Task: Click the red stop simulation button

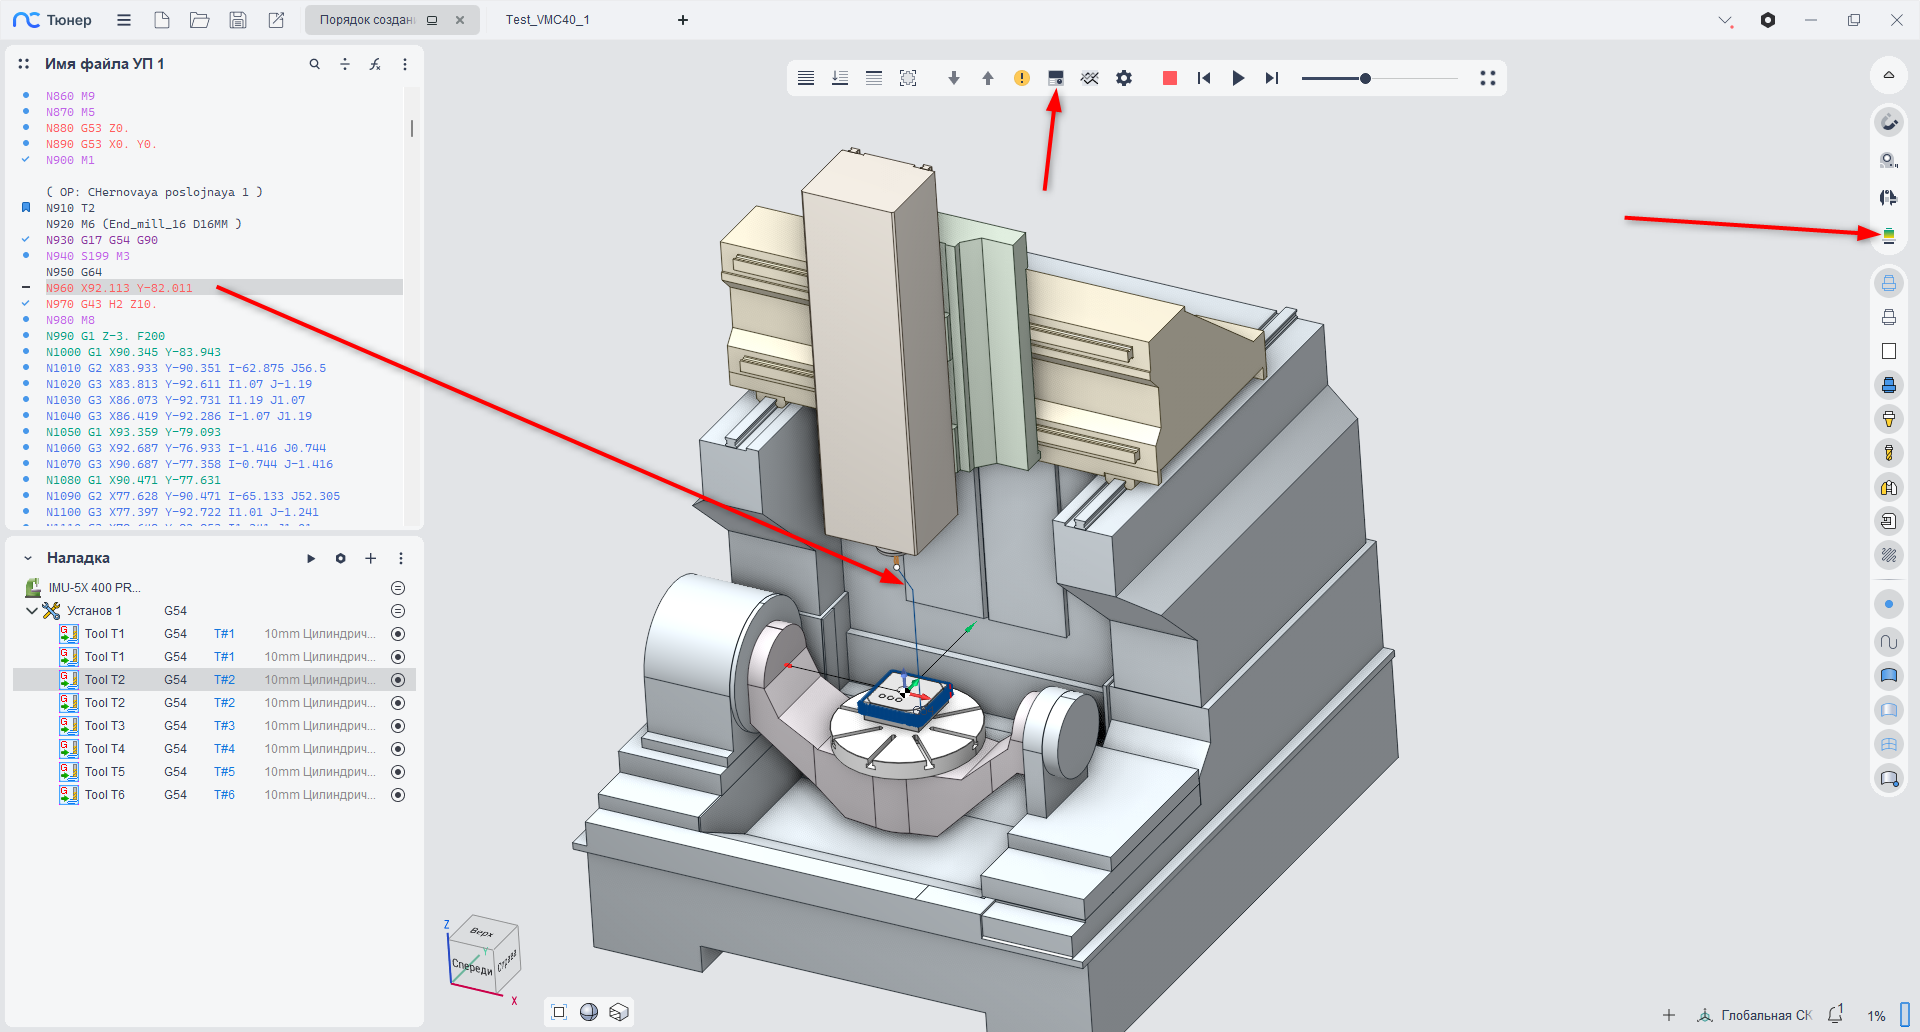Action: (x=1169, y=78)
